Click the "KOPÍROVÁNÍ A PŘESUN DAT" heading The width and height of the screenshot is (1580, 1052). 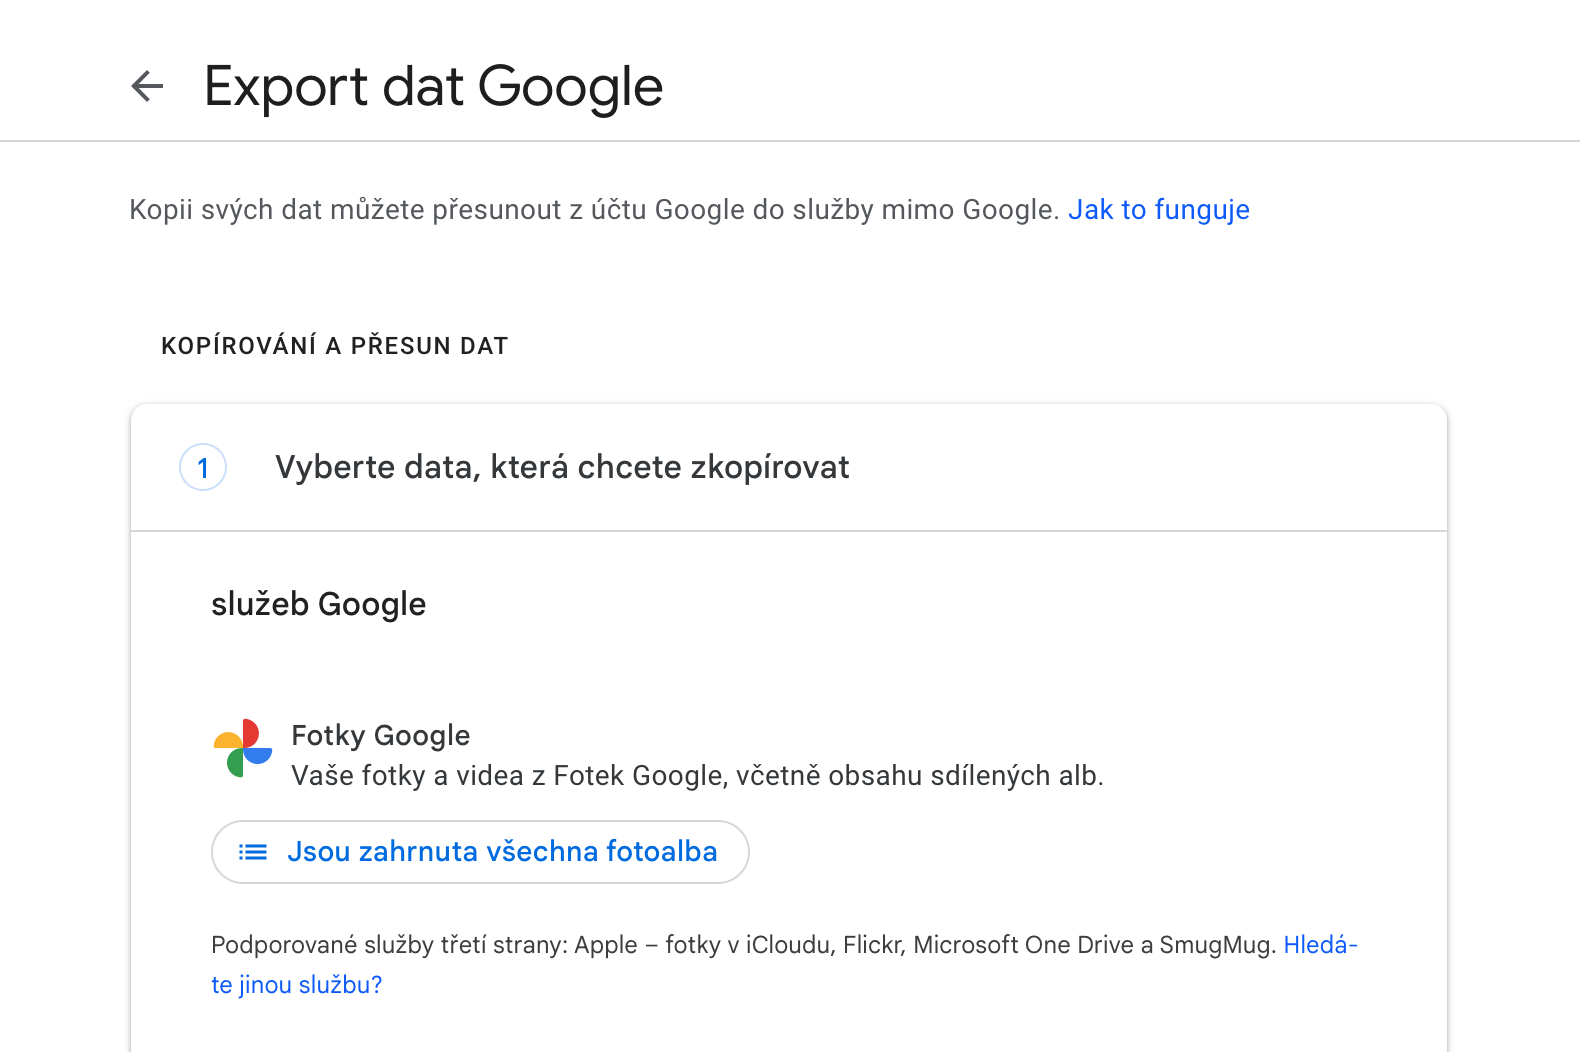point(335,346)
